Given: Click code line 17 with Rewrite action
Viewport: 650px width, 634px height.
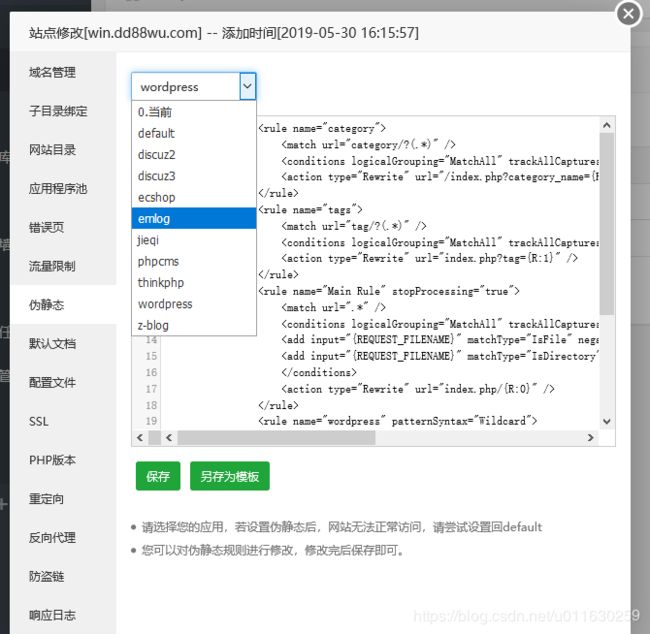Looking at the screenshot, I should (x=417, y=389).
